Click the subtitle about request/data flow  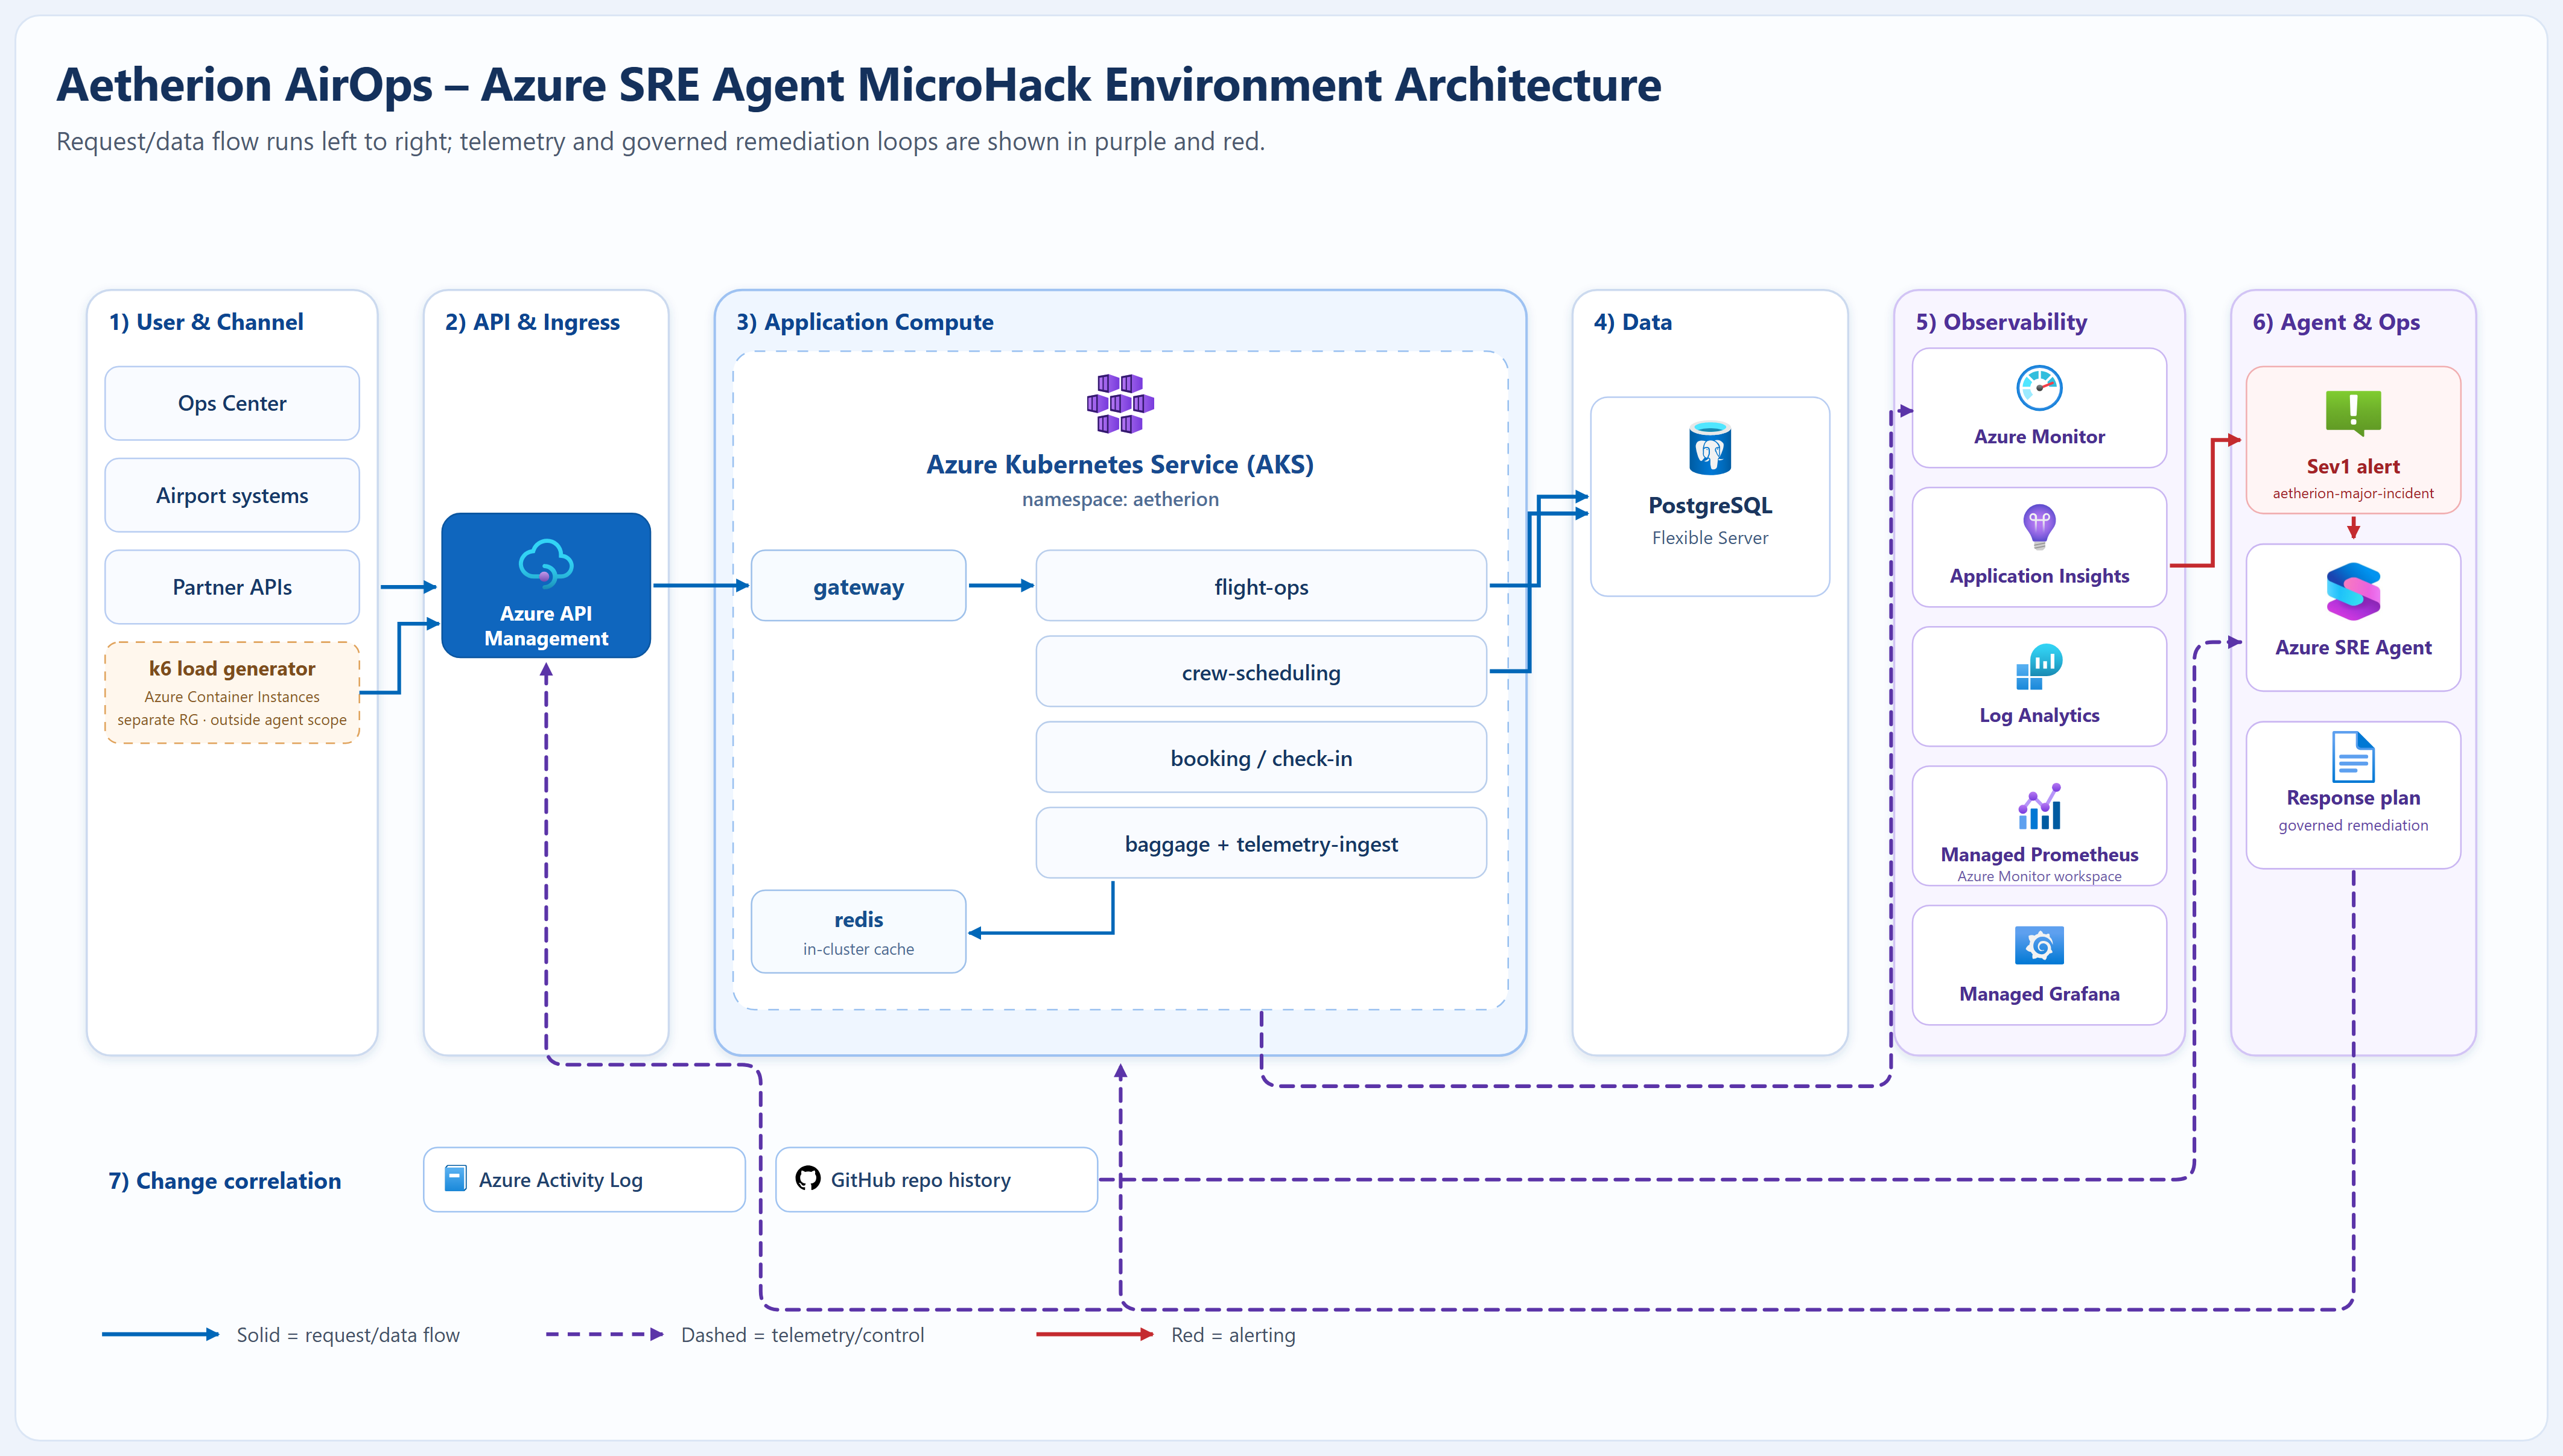tap(660, 142)
